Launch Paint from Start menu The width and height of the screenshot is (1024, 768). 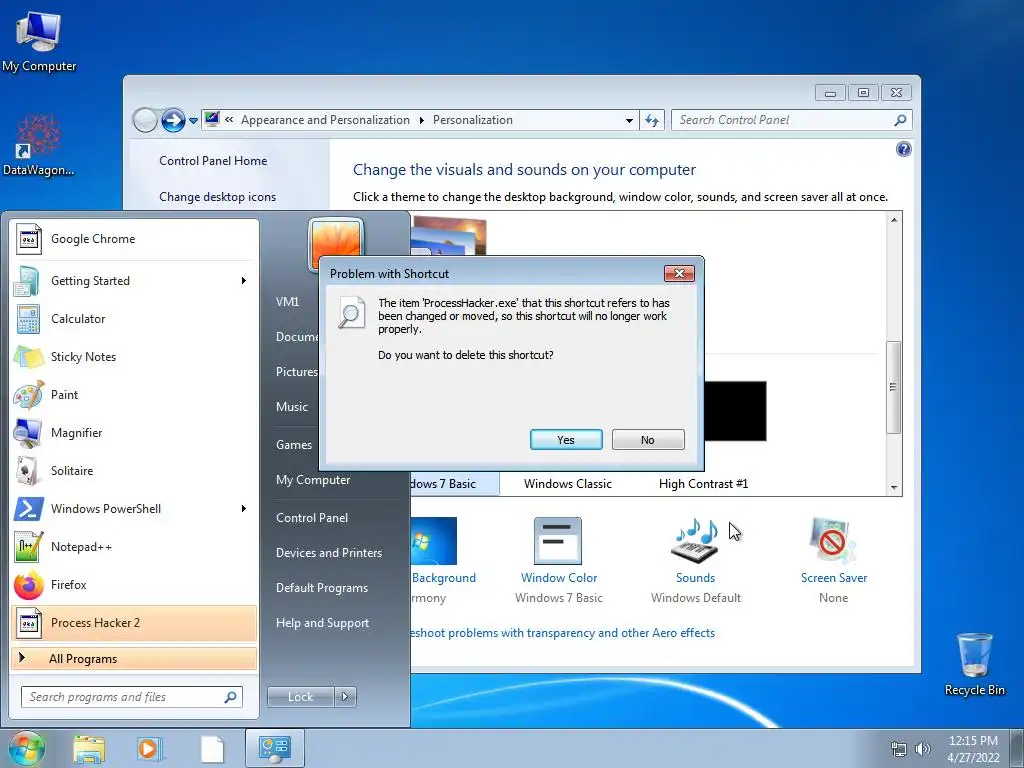134,394
